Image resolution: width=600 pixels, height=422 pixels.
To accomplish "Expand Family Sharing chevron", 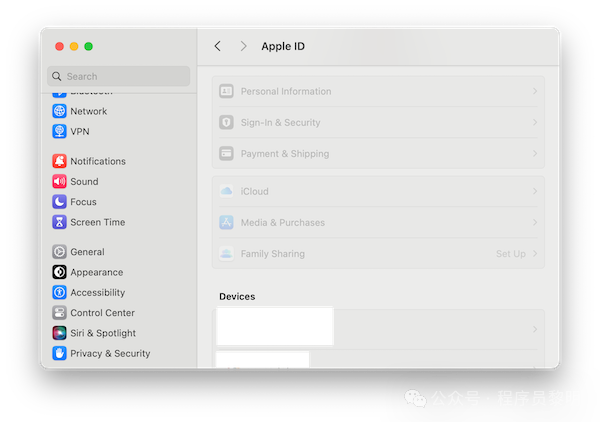I will coord(535,254).
